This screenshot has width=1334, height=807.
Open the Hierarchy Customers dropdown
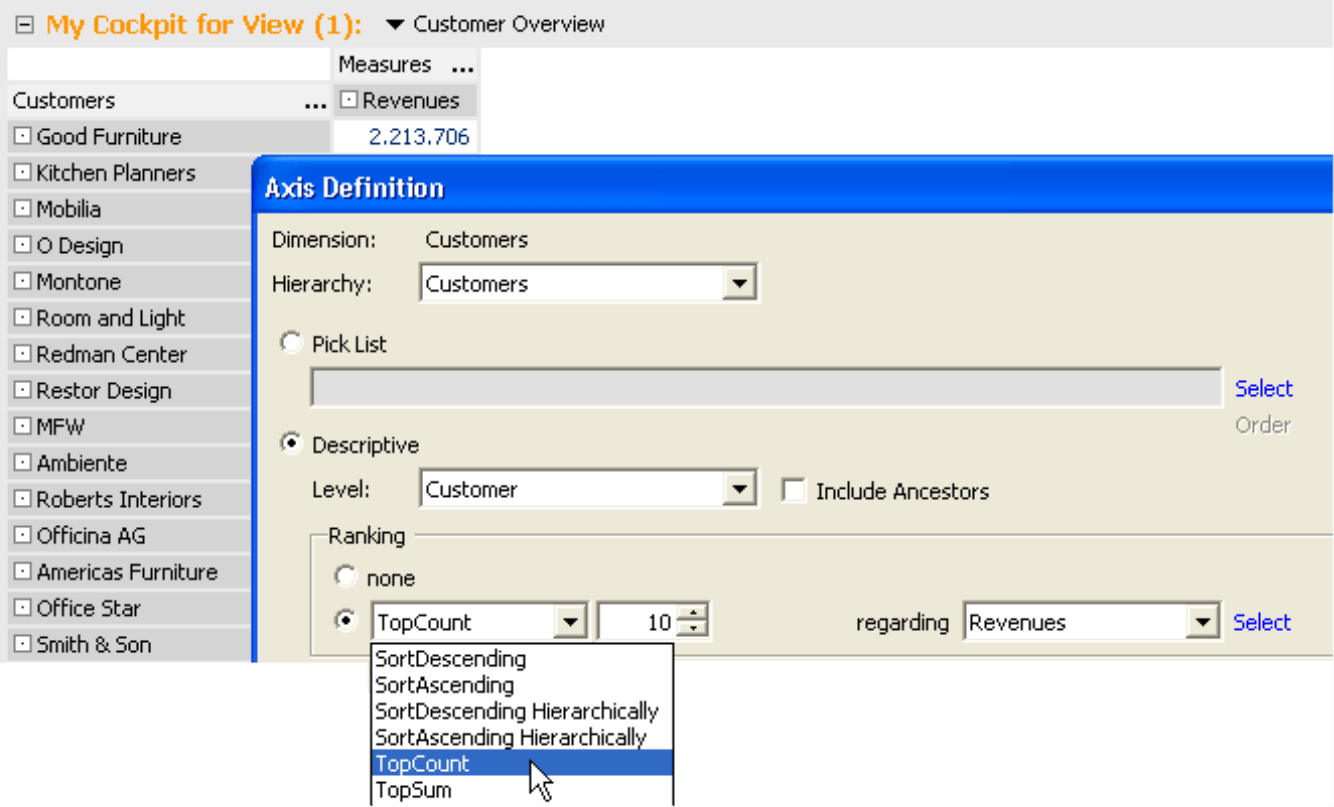pos(739,284)
